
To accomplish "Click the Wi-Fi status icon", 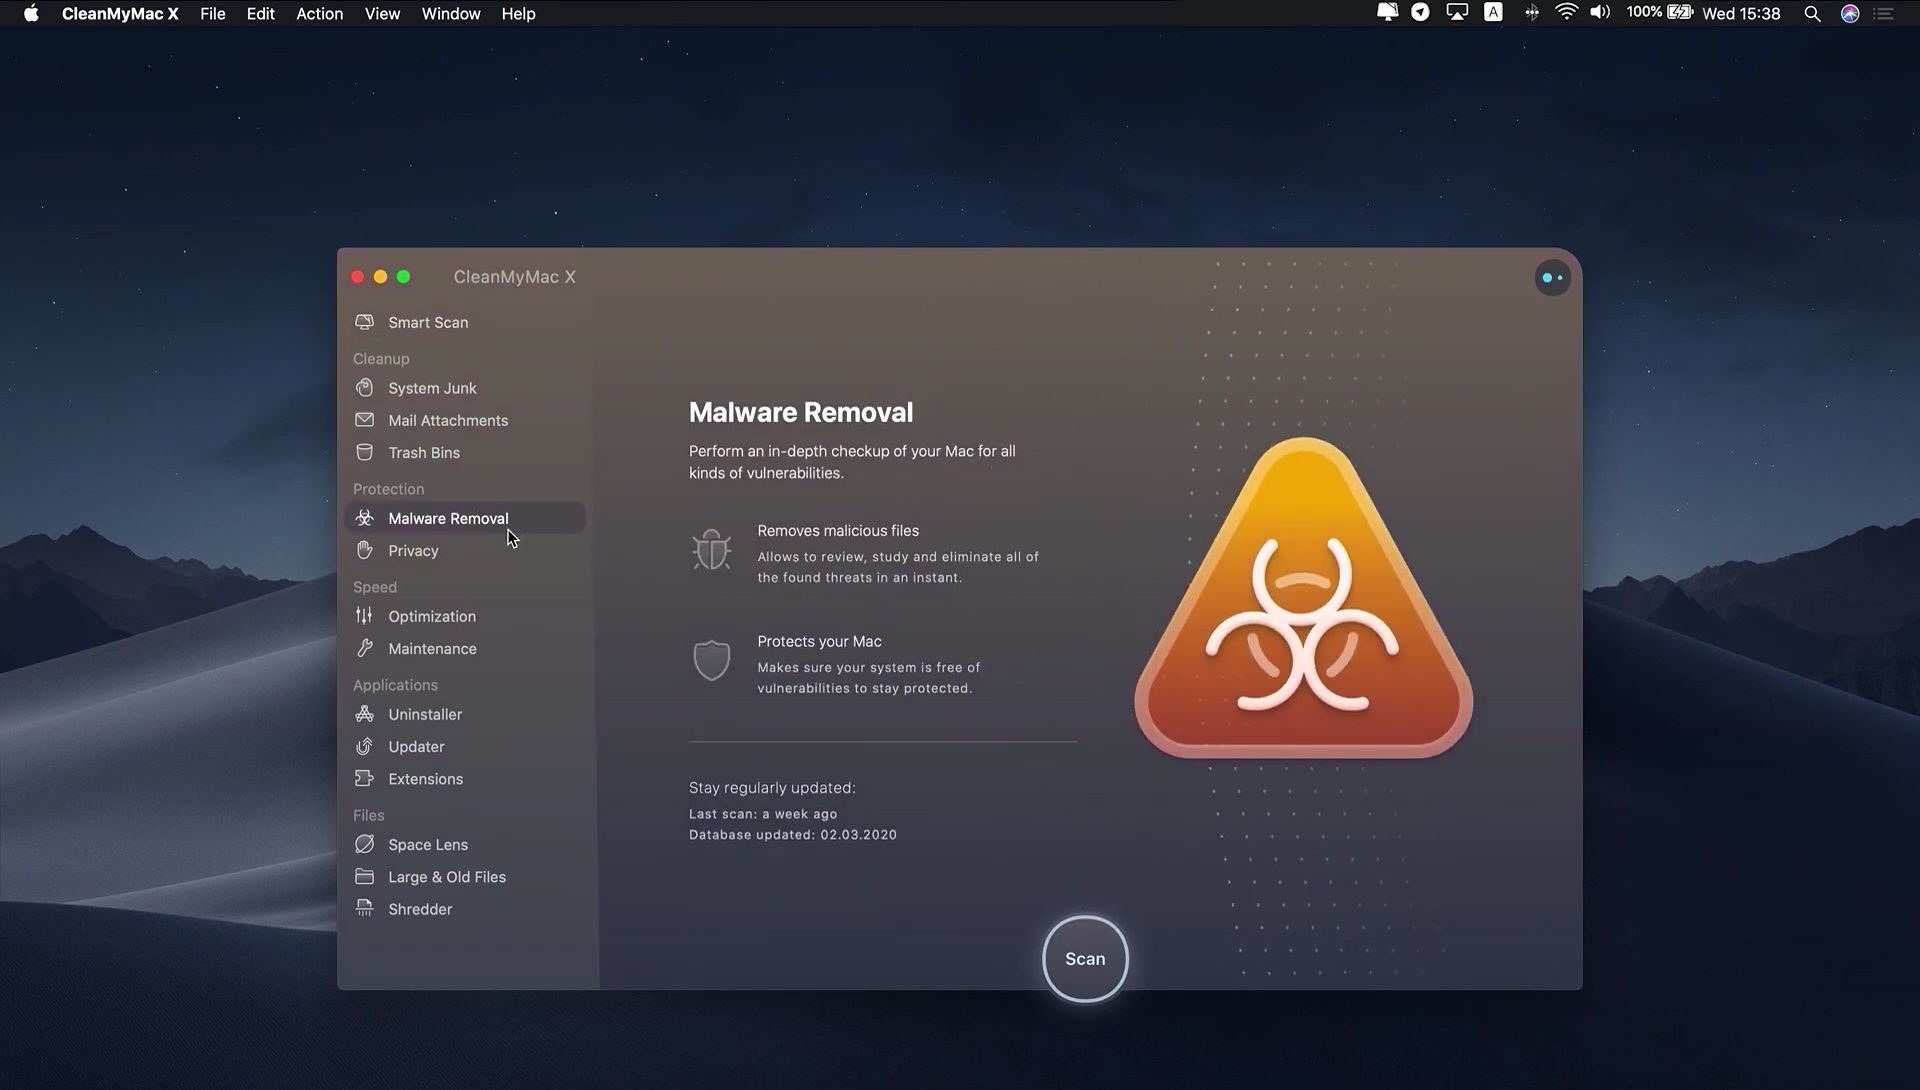I will (1566, 13).
